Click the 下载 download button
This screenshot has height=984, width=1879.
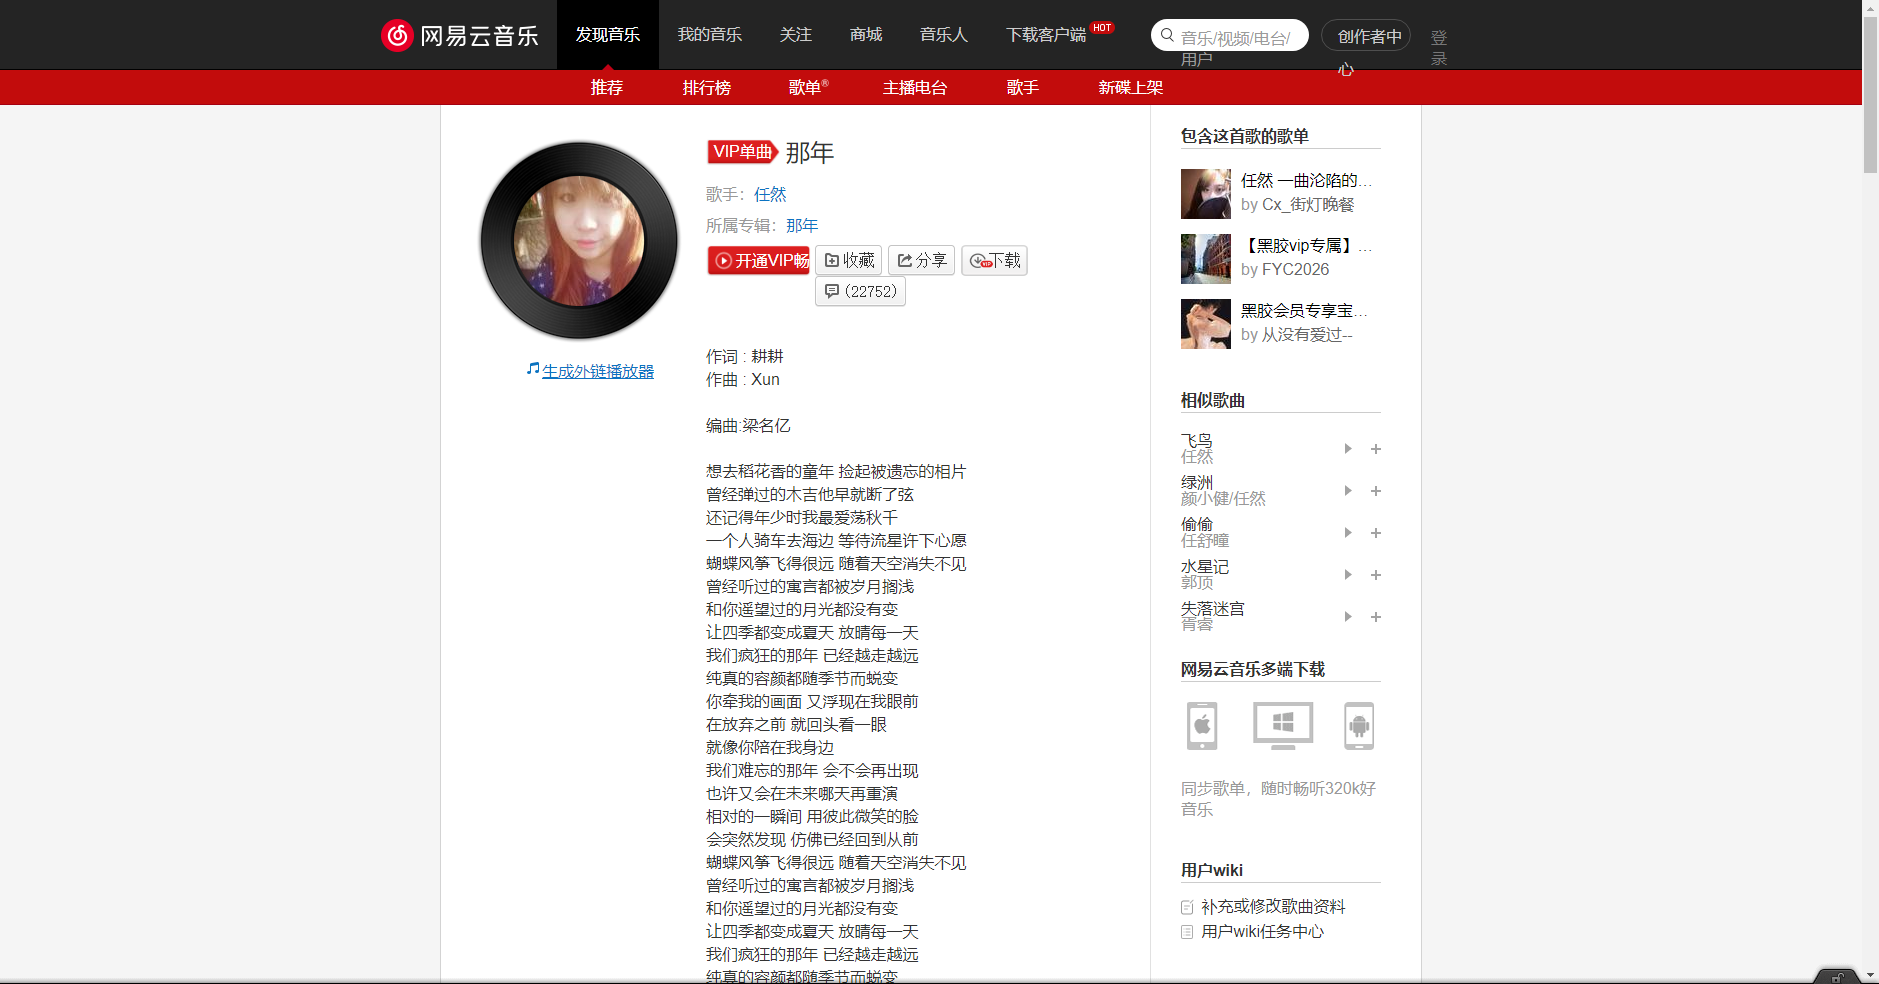(x=995, y=260)
